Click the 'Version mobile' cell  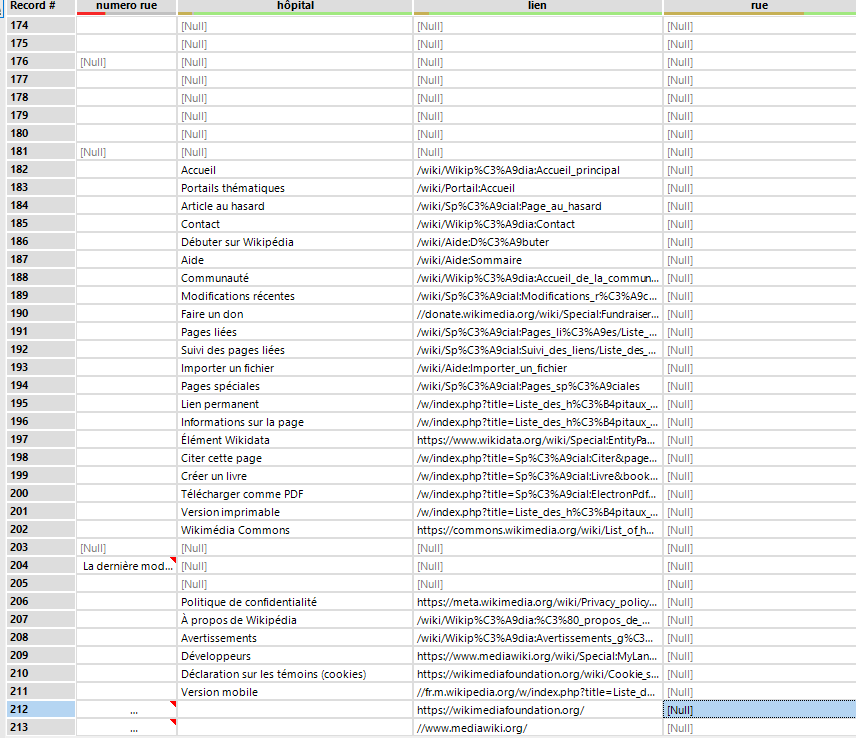[295, 693]
